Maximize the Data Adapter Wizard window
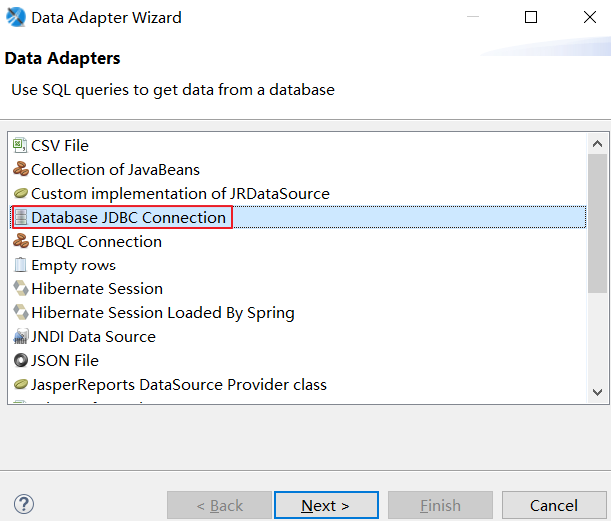 pos(531,17)
